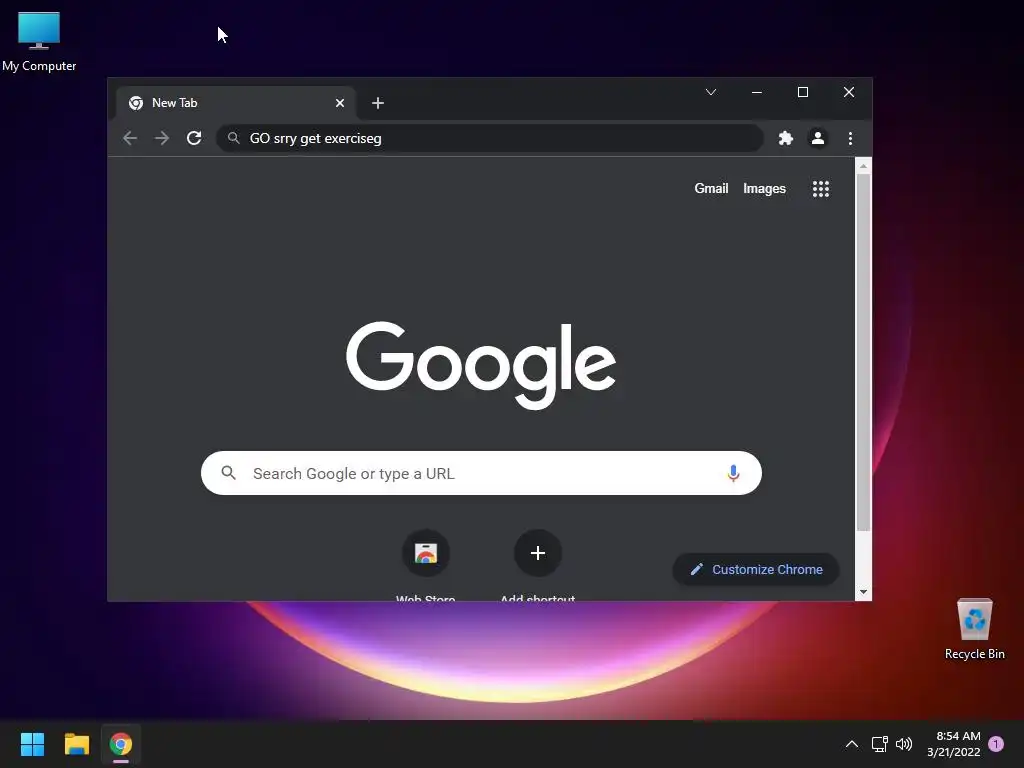
Task: Open the Extensions puzzle icon
Action: click(786, 138)
